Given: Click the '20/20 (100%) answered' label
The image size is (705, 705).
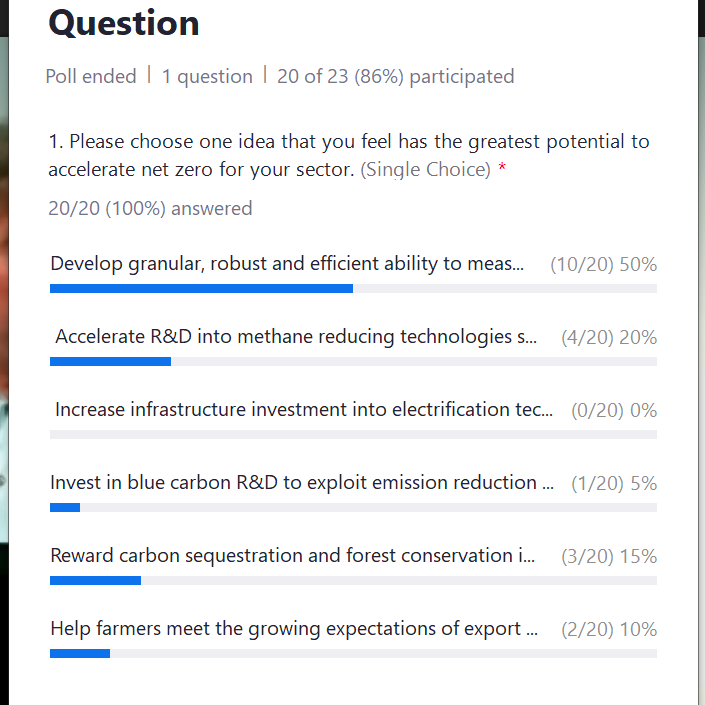Looking at the screenshot, I should point(150,209).
